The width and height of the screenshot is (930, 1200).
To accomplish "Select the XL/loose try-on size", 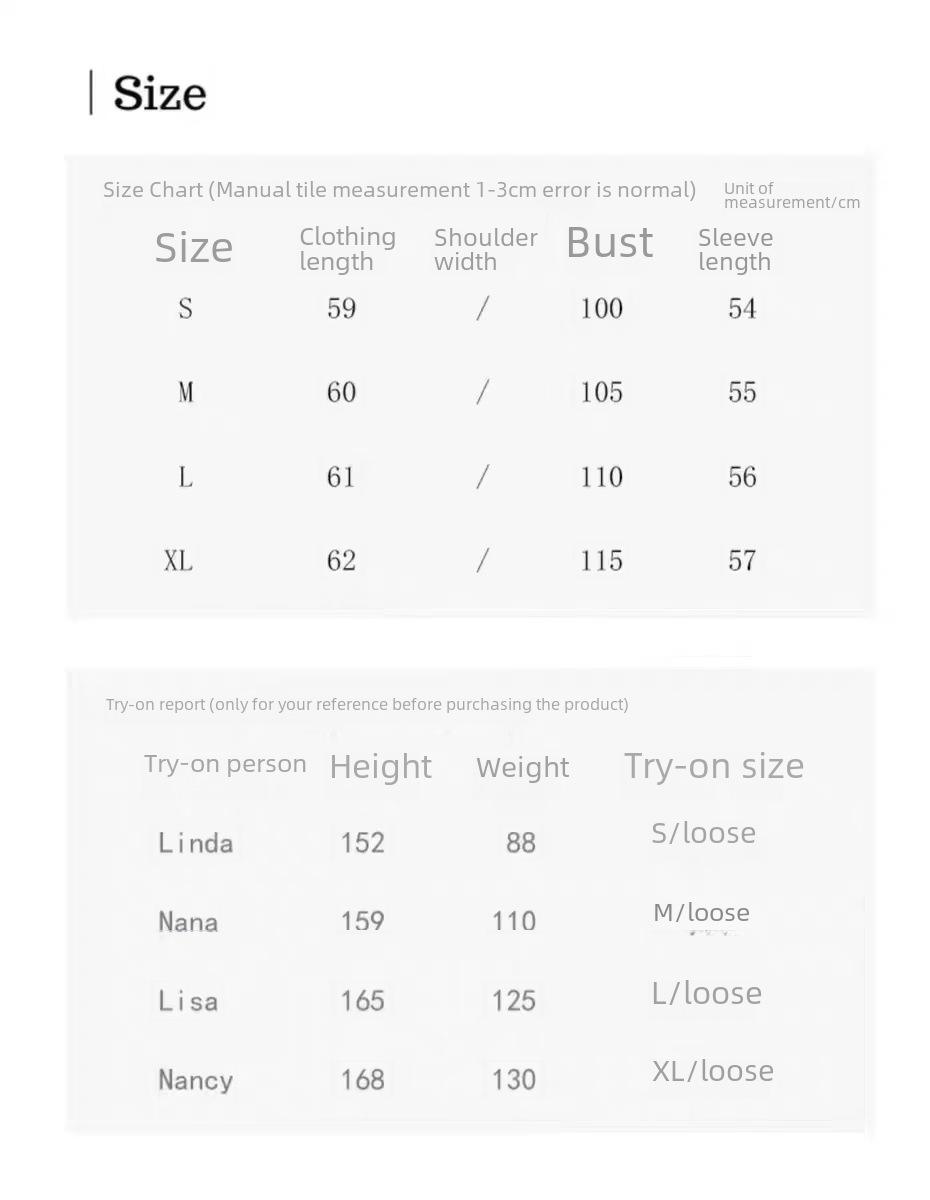I will (x=713, y=1071).
